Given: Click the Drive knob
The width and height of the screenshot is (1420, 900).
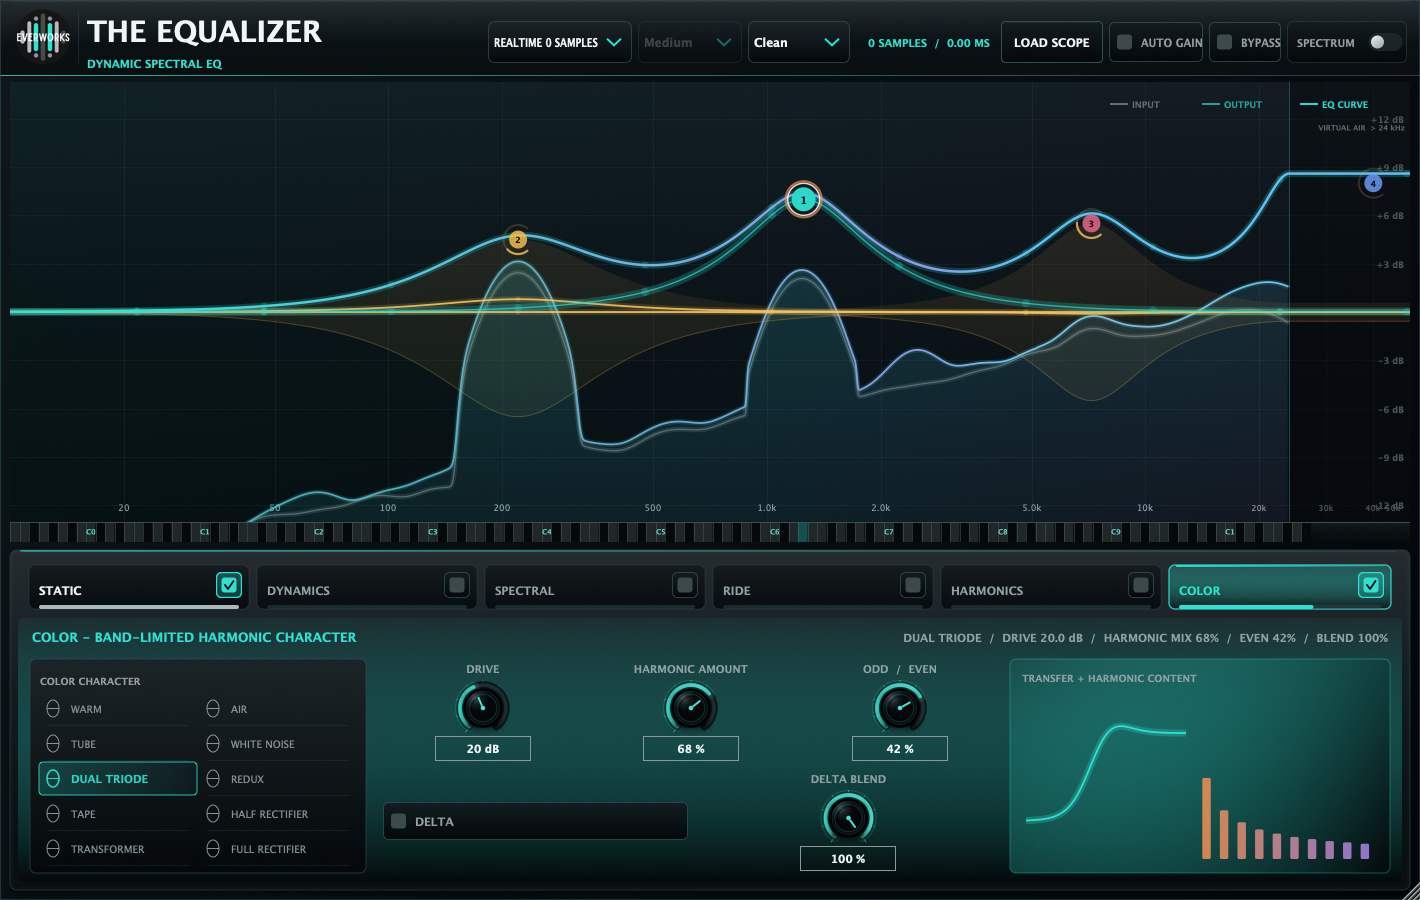Looking at the screenshot, I should point(483,708).
